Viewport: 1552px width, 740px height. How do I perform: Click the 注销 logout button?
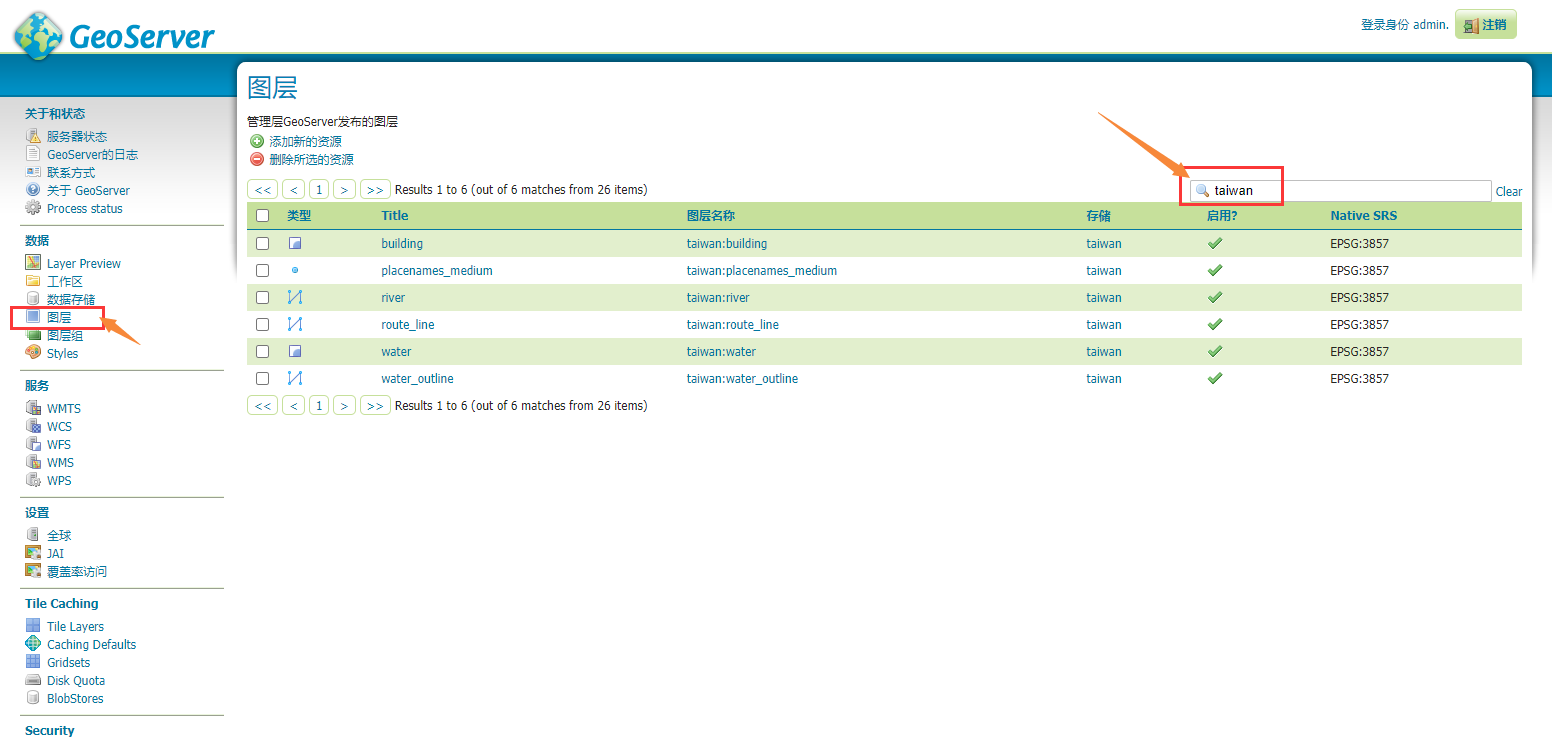point(1486,25)
